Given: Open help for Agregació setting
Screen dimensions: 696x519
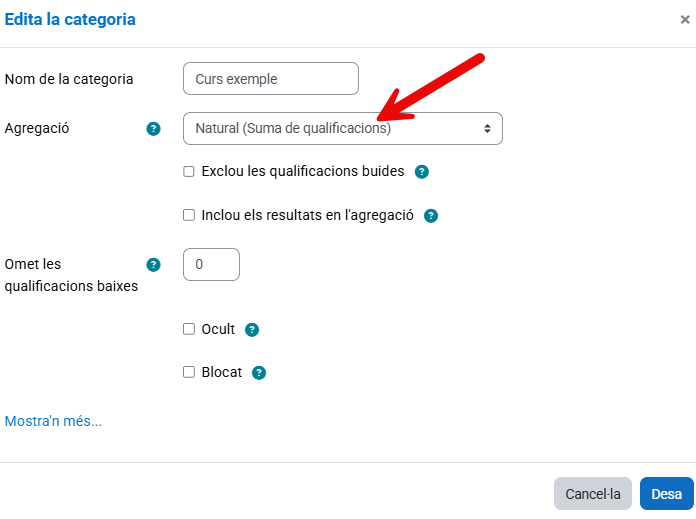Looking at the screenshot, I should [x=153, y=129].
